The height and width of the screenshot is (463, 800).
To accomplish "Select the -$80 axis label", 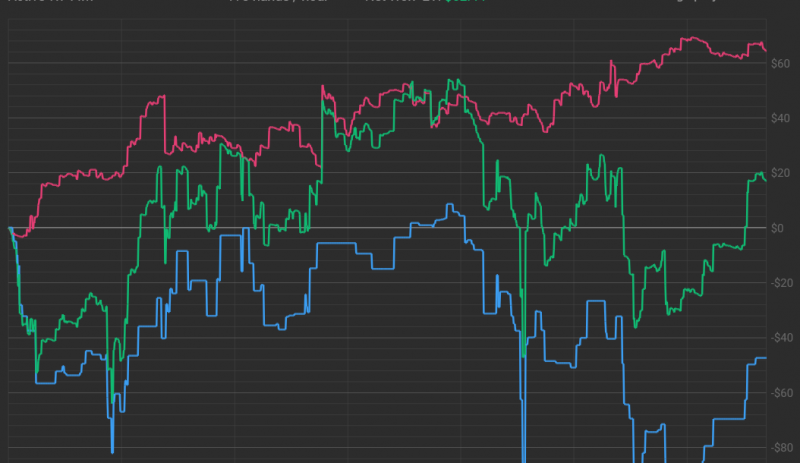I will coord(780,447).
